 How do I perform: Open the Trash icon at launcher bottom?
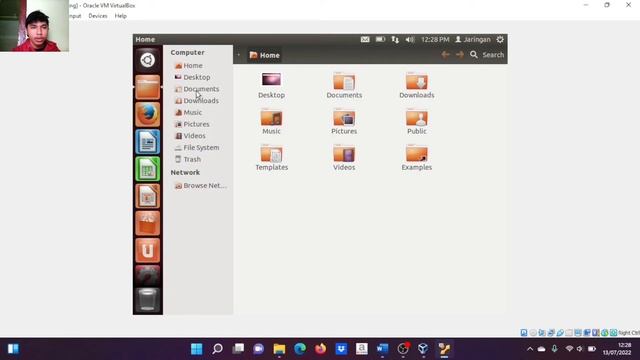pyautogui.click(x=147, y=300)
